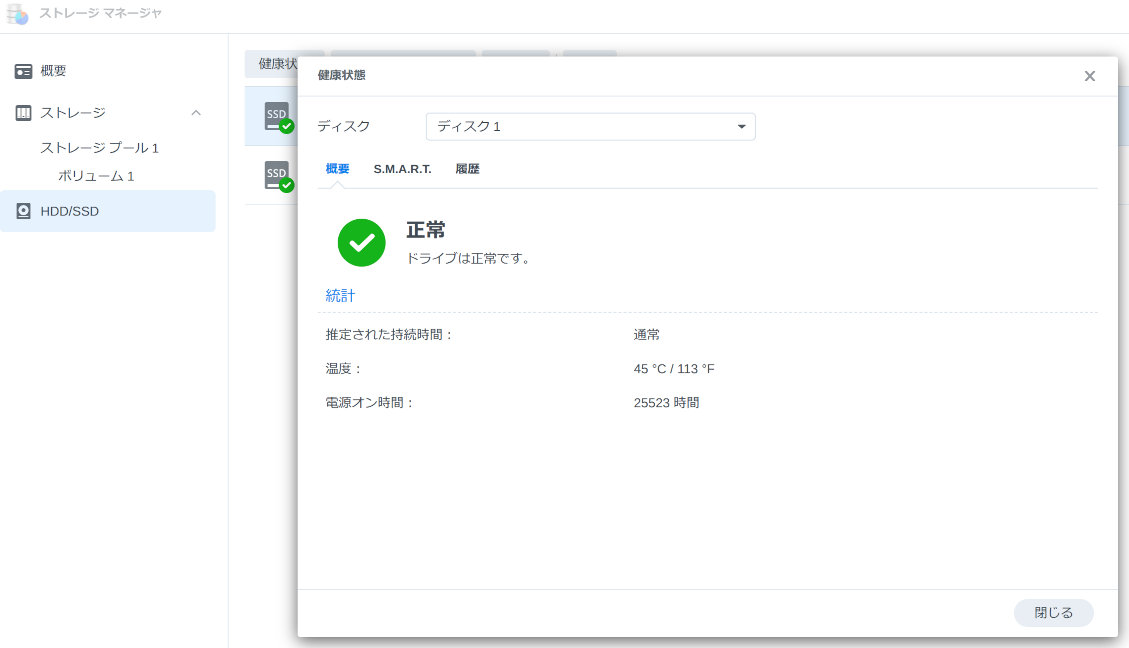Switch to the 履歴 history tab
This screenshot has height=648, width=1129.
[x=467, y=168]
